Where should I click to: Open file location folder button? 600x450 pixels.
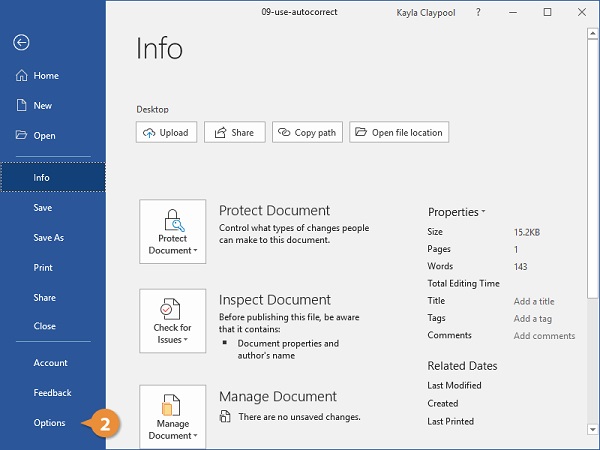coord(399,132)
